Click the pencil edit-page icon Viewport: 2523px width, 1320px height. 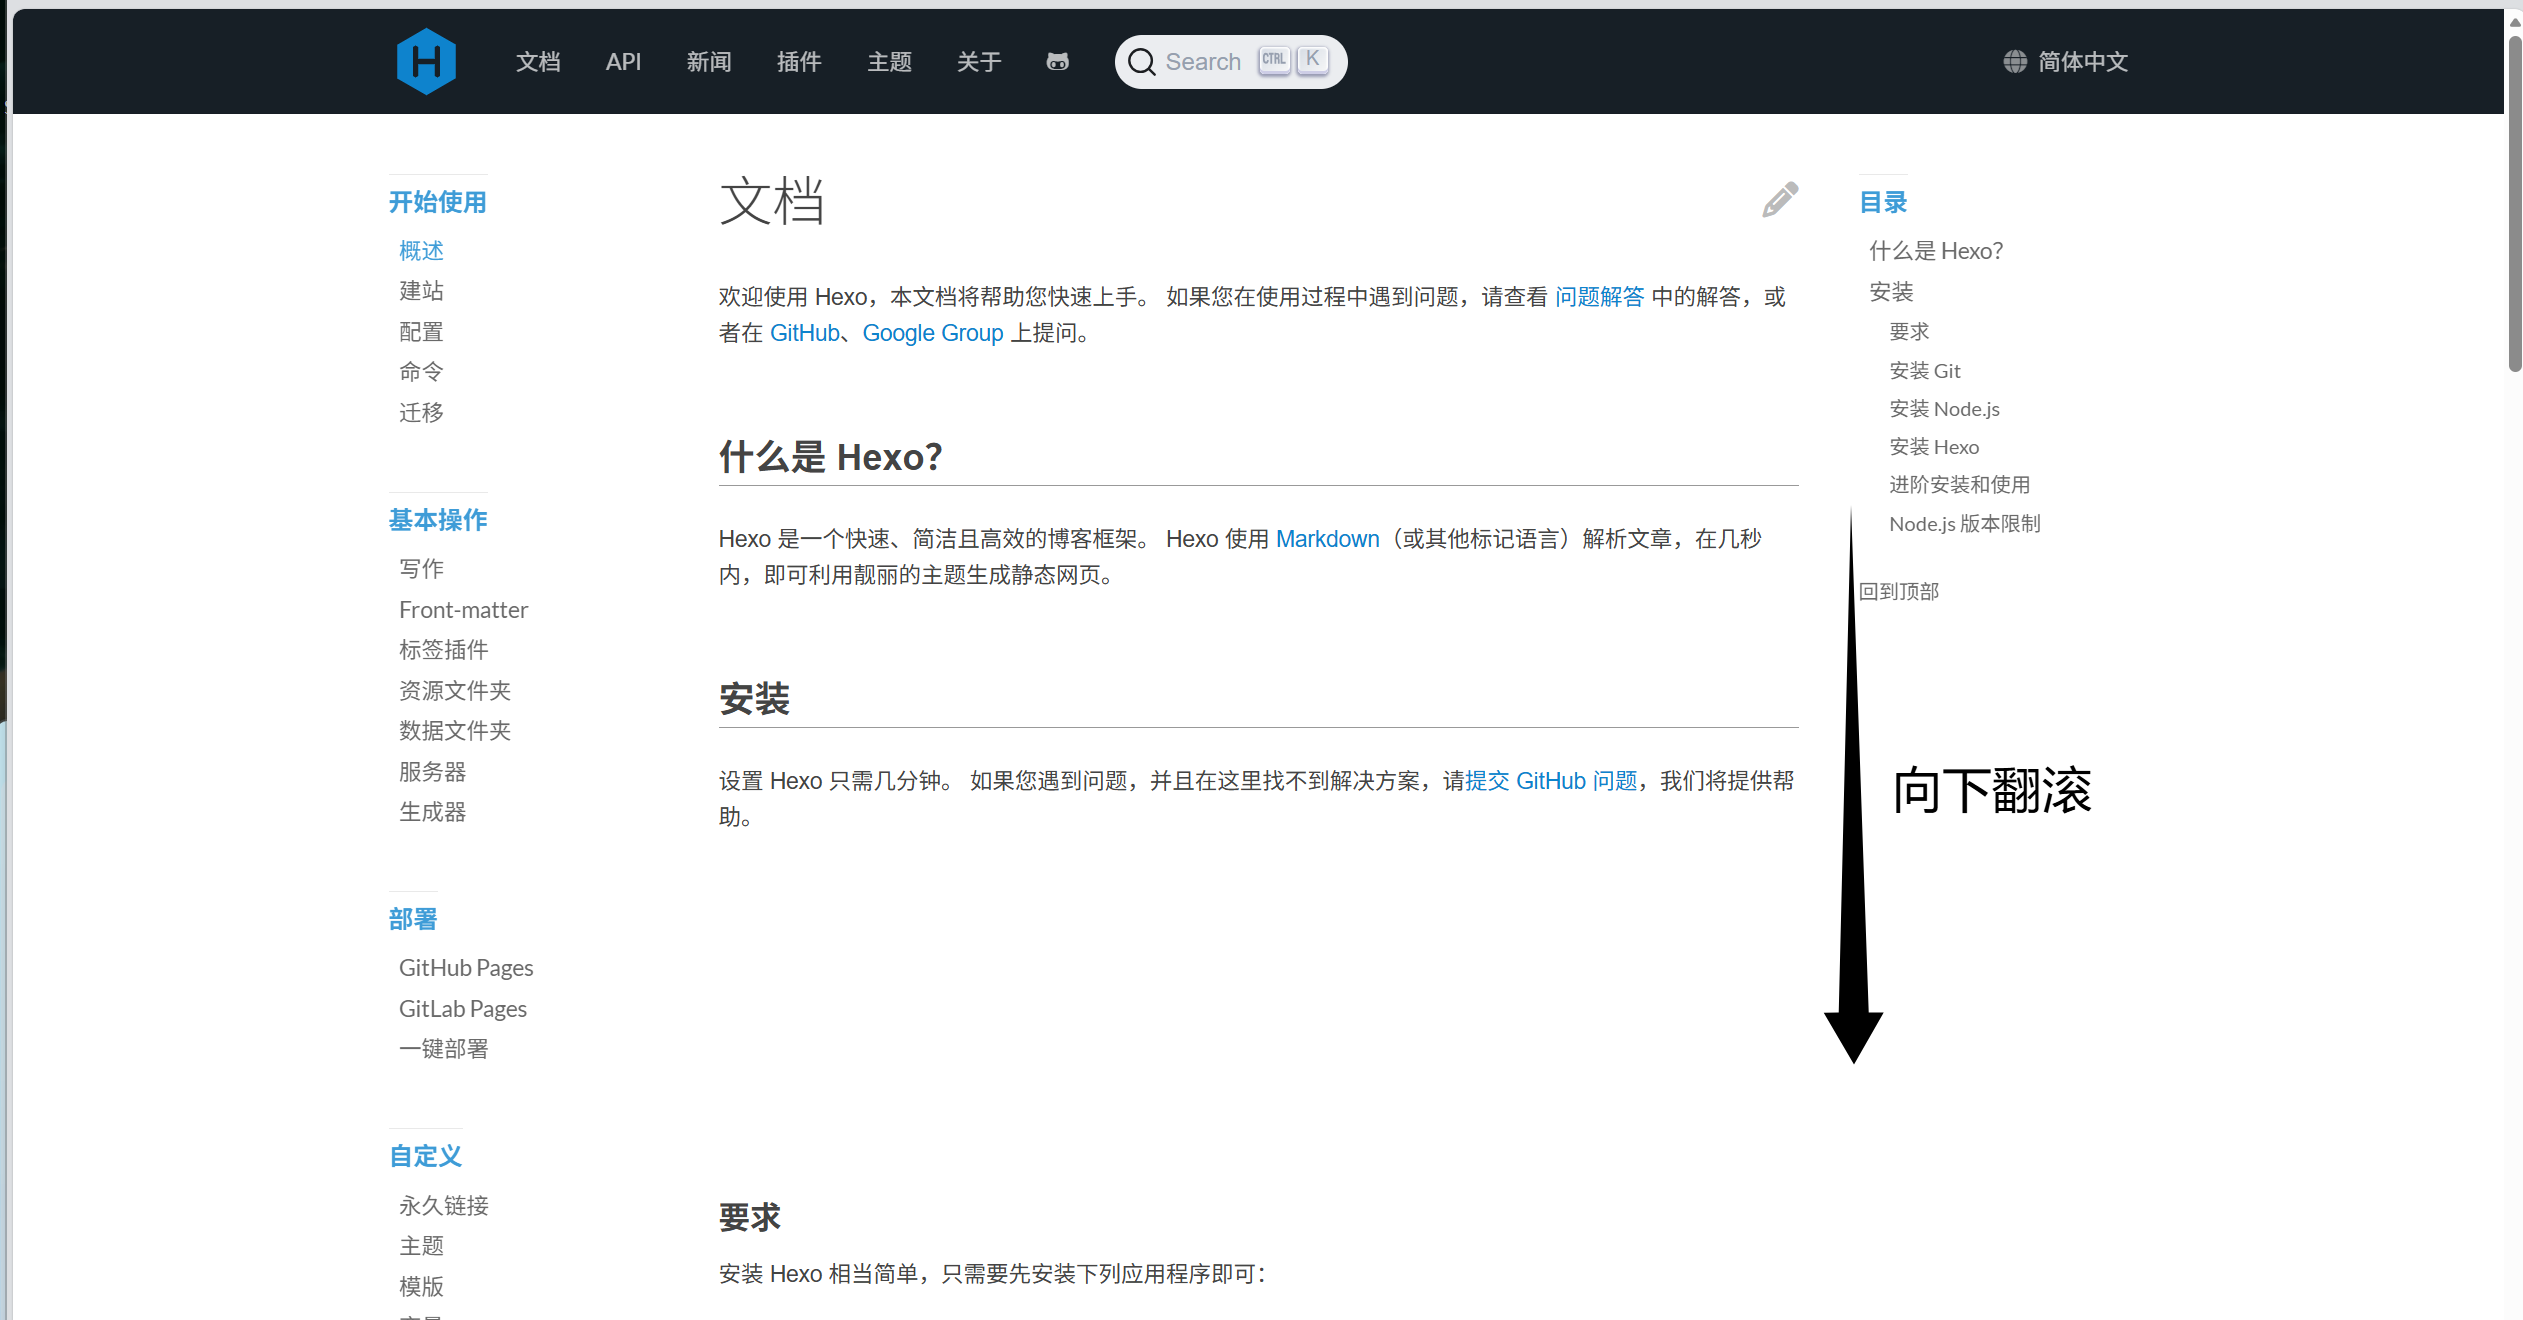1779,200
